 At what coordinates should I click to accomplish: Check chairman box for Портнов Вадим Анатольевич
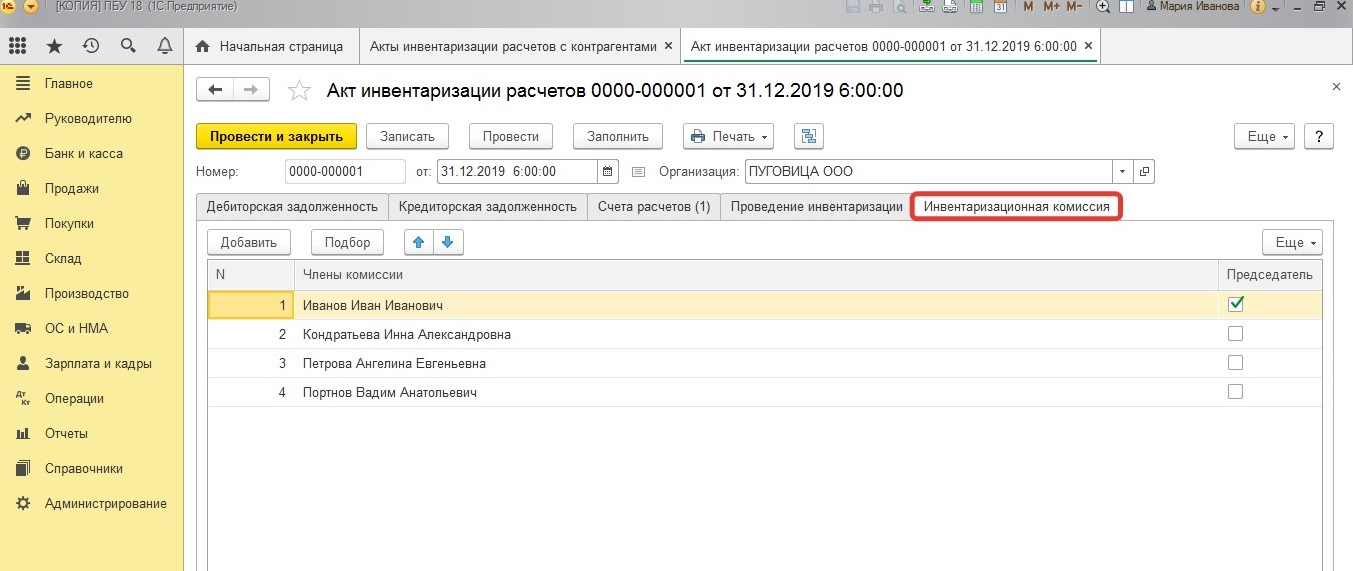[x=1235, y=392]
